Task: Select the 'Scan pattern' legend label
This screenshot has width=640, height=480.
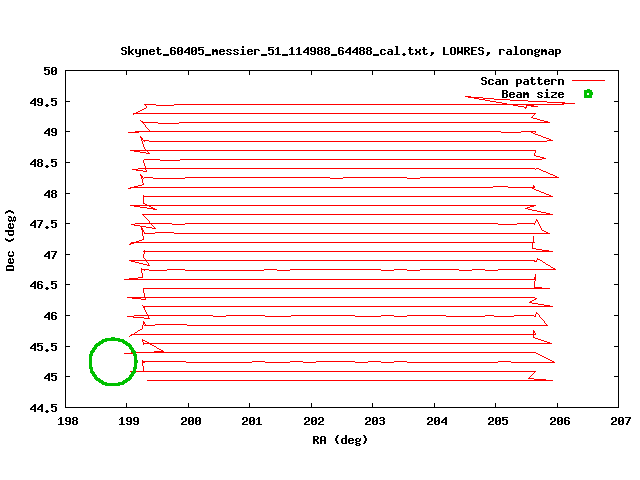Action: pos(522,81)
